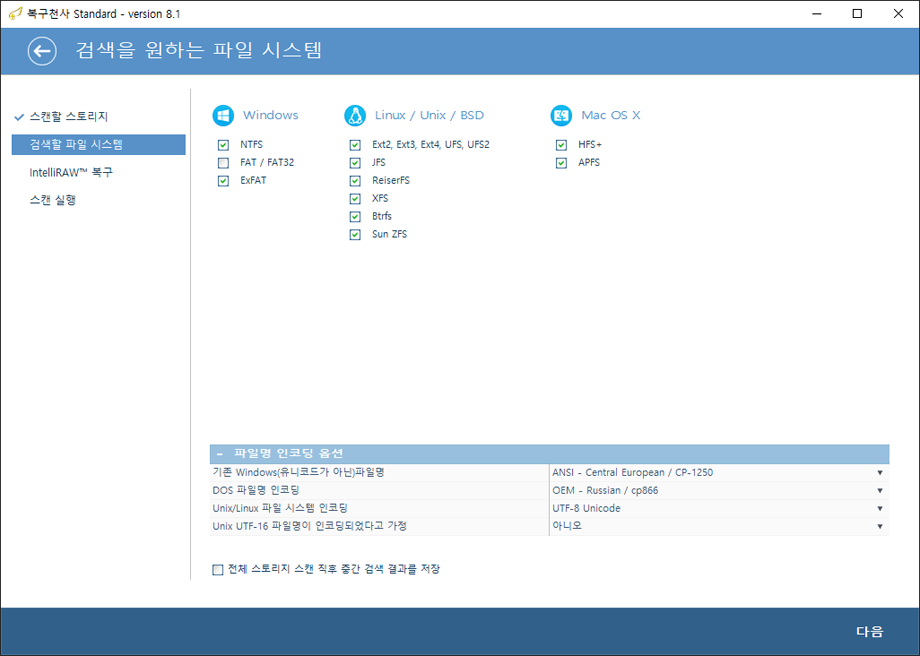Viewport: 920px width, 656px height.
Task: Uncheck the ExFAT checkbox
Action: click(x=223, y=181)
